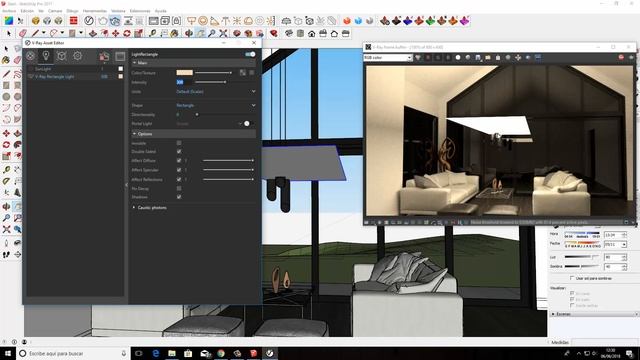Viewport: 640px width, 360px height.
Task: Toggle the LightRectangle enable switch
Action: point(250,54)
